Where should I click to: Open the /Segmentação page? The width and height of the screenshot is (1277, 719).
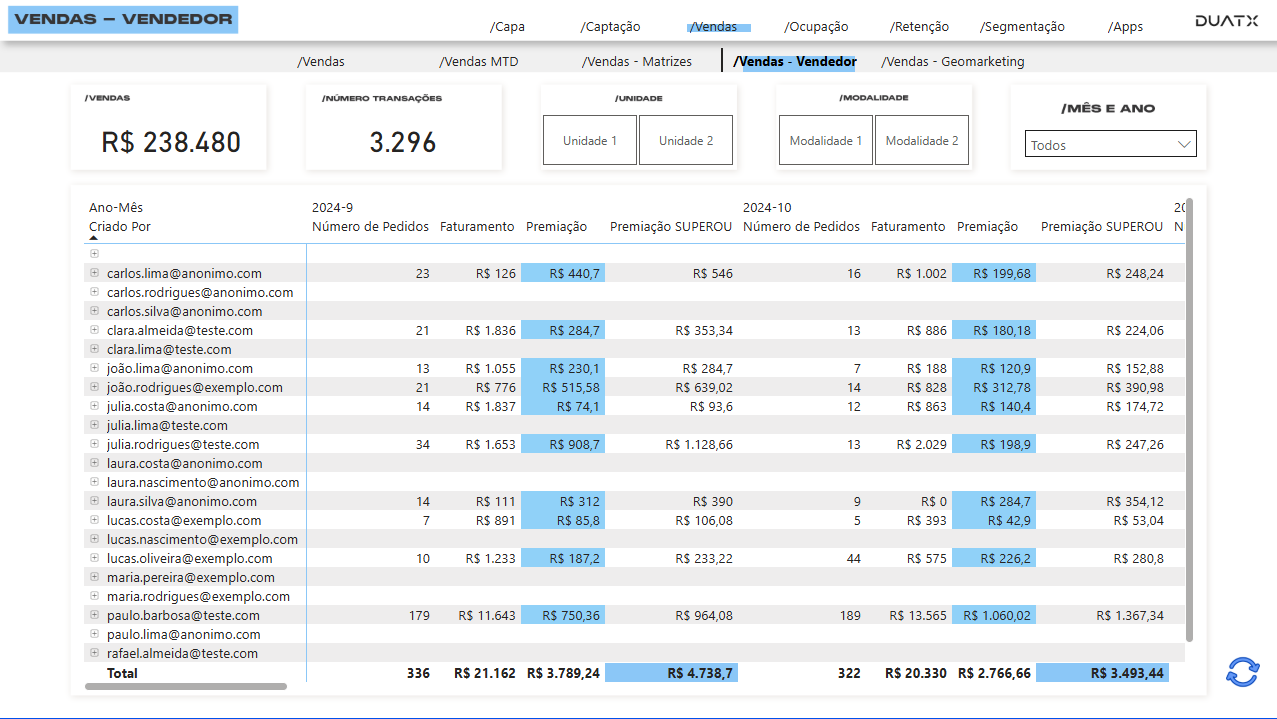pos(1021,26)
